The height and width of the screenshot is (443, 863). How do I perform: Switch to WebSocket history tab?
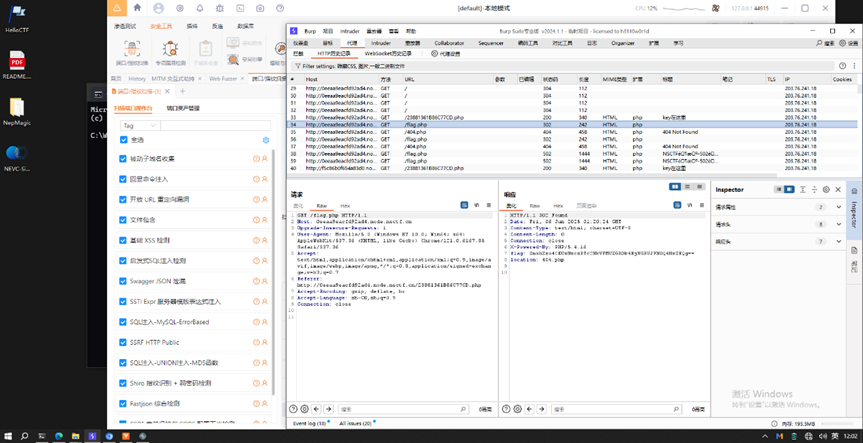click(388, 53)
